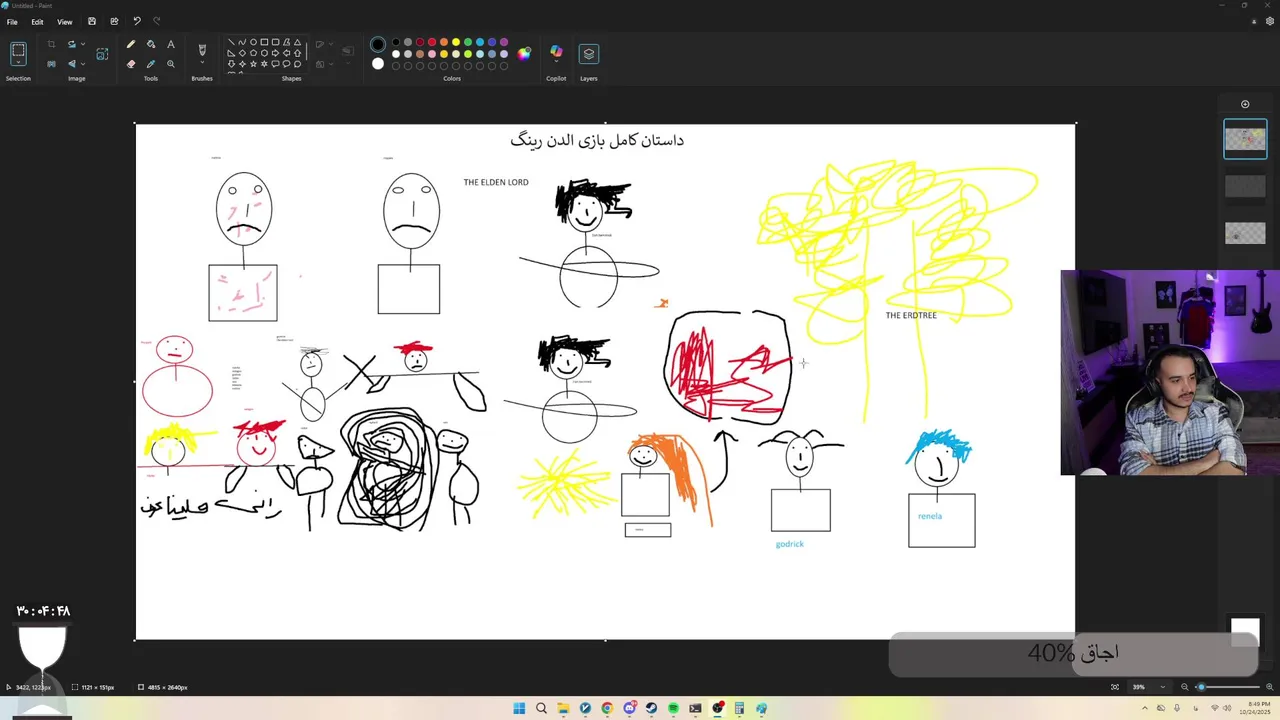The image size is (1280, 720).
Task: Select the middle dark layer thumbnail
Action: coord(1245,186)
